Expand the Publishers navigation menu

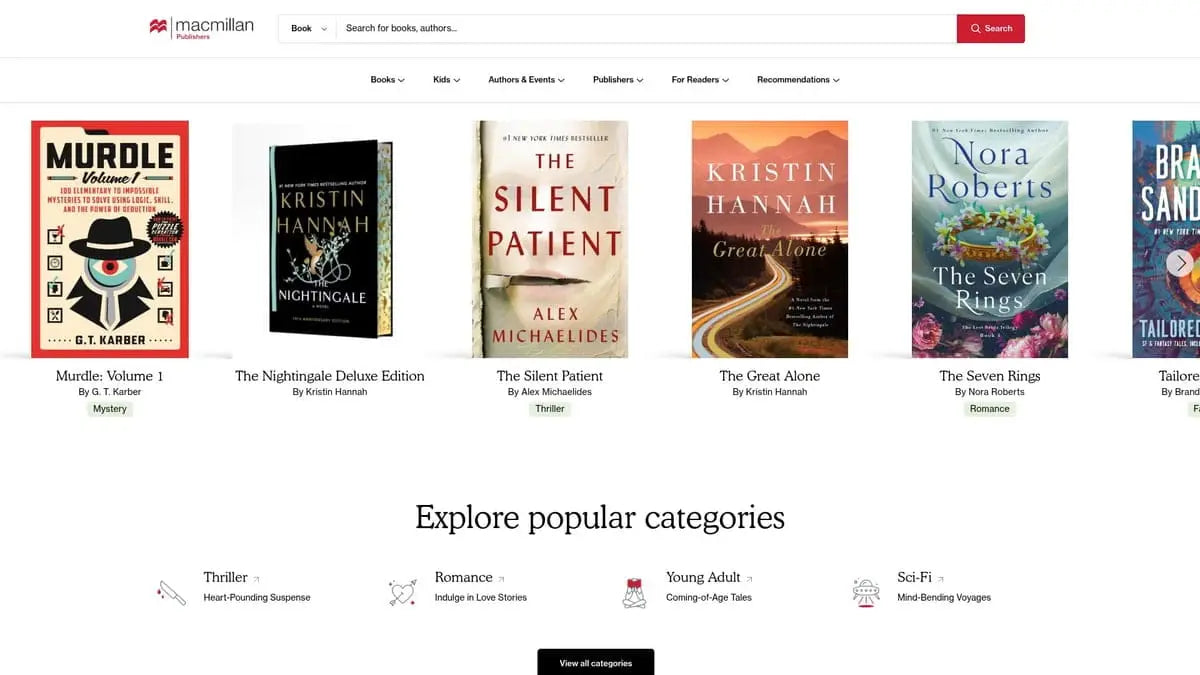[x=618, y=80]
